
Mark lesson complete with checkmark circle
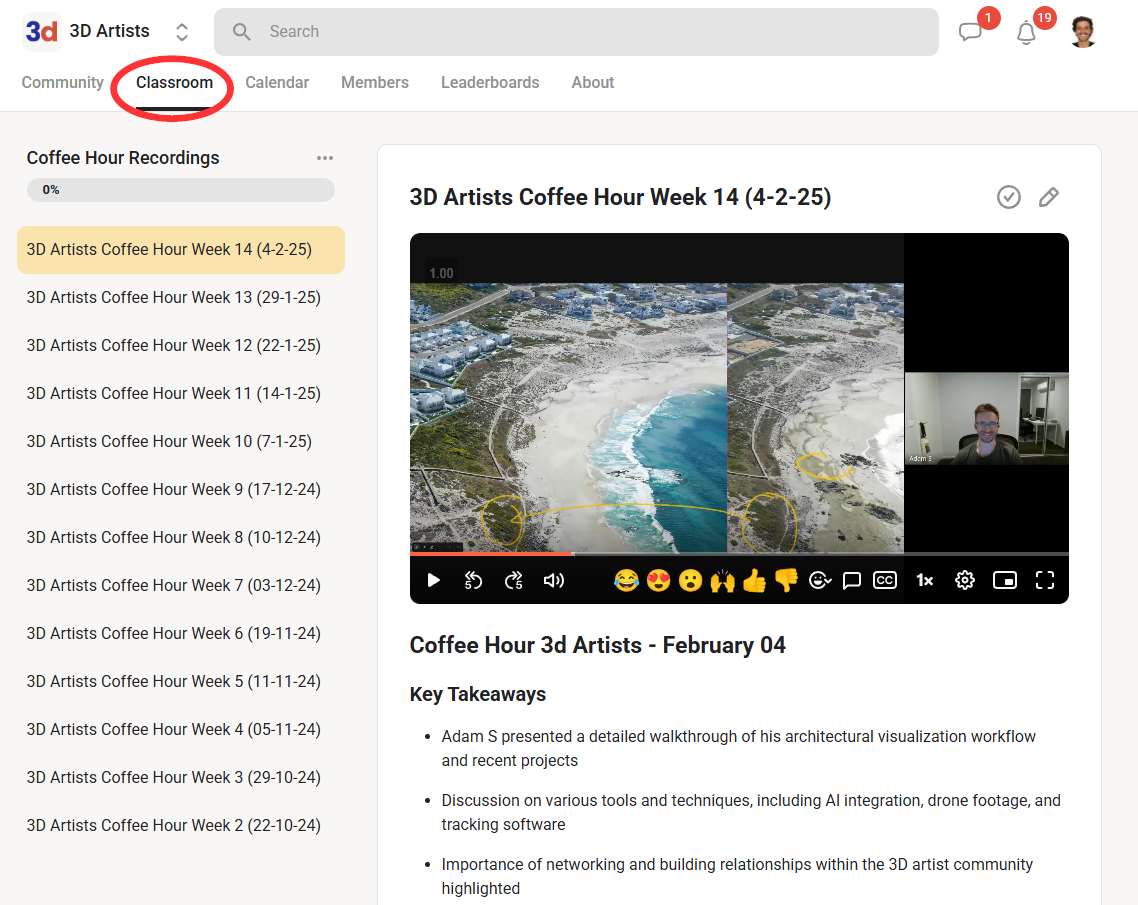pyautogui.click(x=1009, y=197)
